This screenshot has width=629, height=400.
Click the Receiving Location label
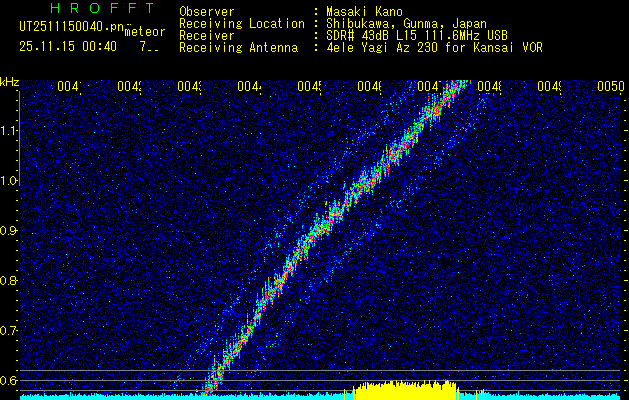coord(242,24)
